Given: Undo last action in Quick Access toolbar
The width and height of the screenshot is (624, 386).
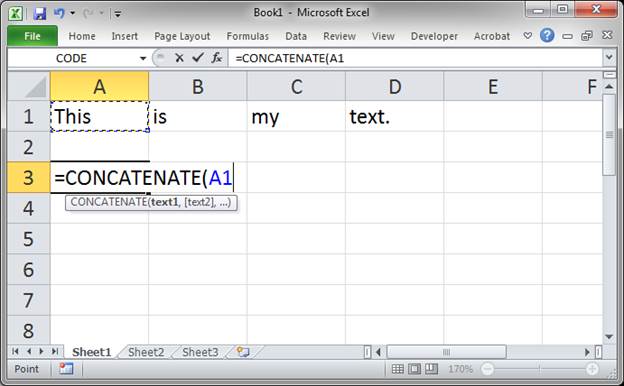Looking at the screenshot, I should (x=59, y=13).
